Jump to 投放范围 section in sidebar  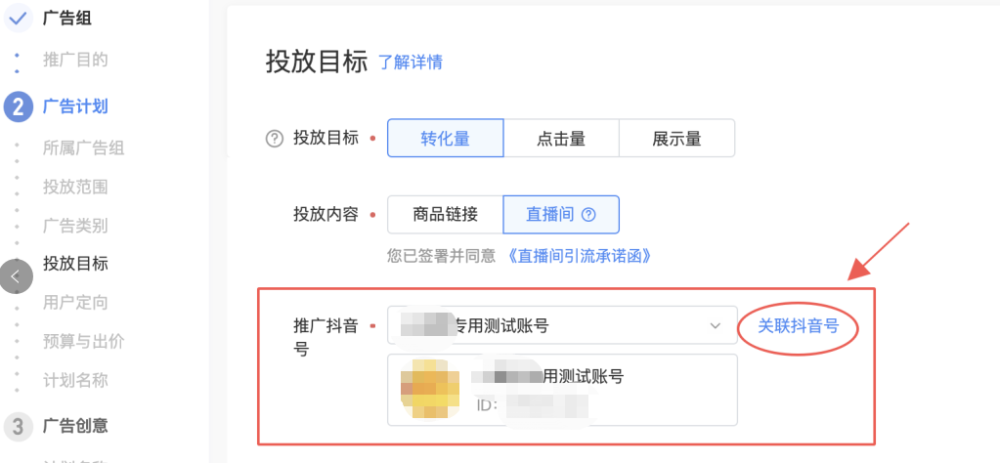[75, 186]
